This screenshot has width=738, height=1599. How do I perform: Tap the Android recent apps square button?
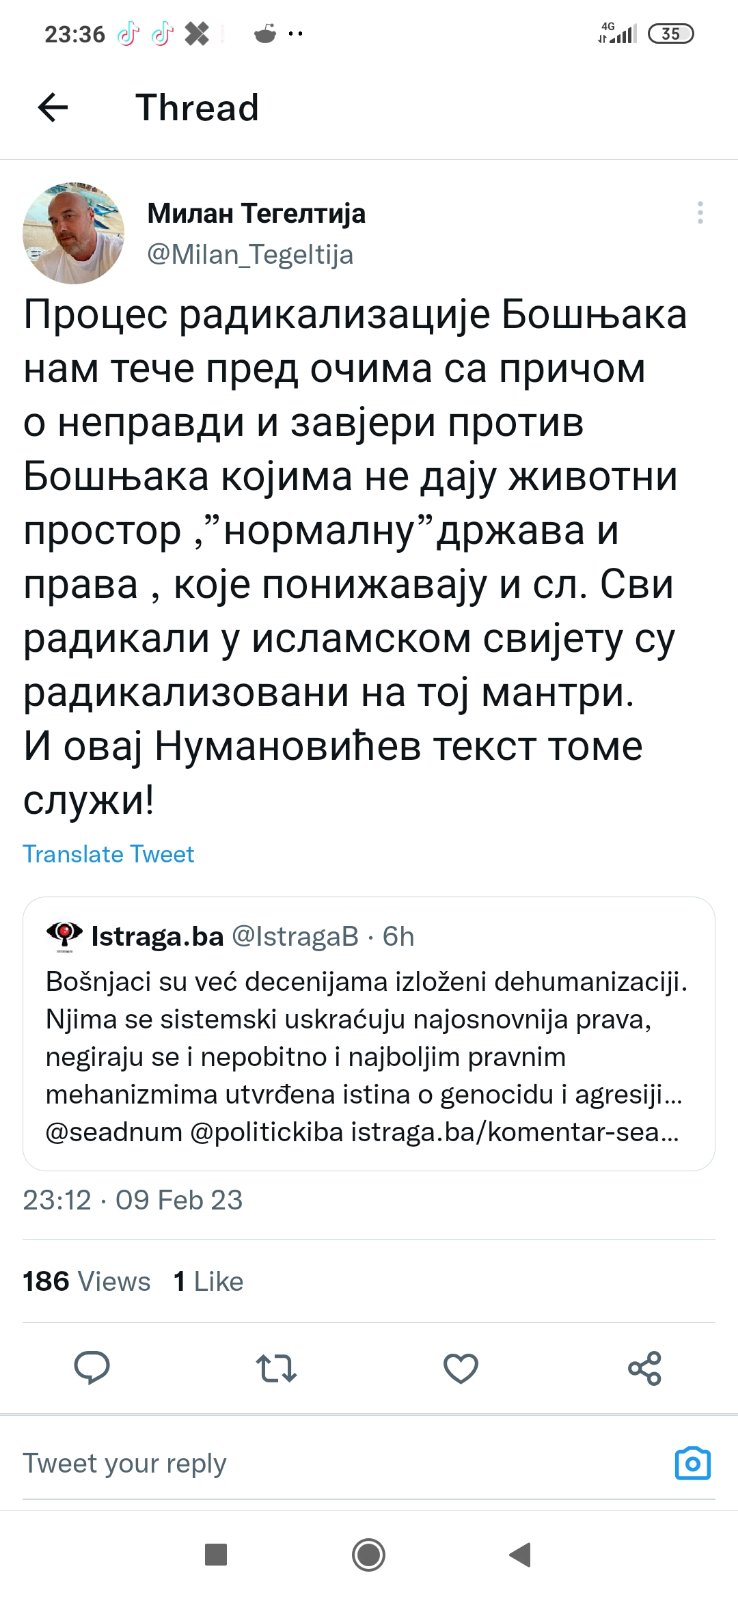coord(215,1554)
